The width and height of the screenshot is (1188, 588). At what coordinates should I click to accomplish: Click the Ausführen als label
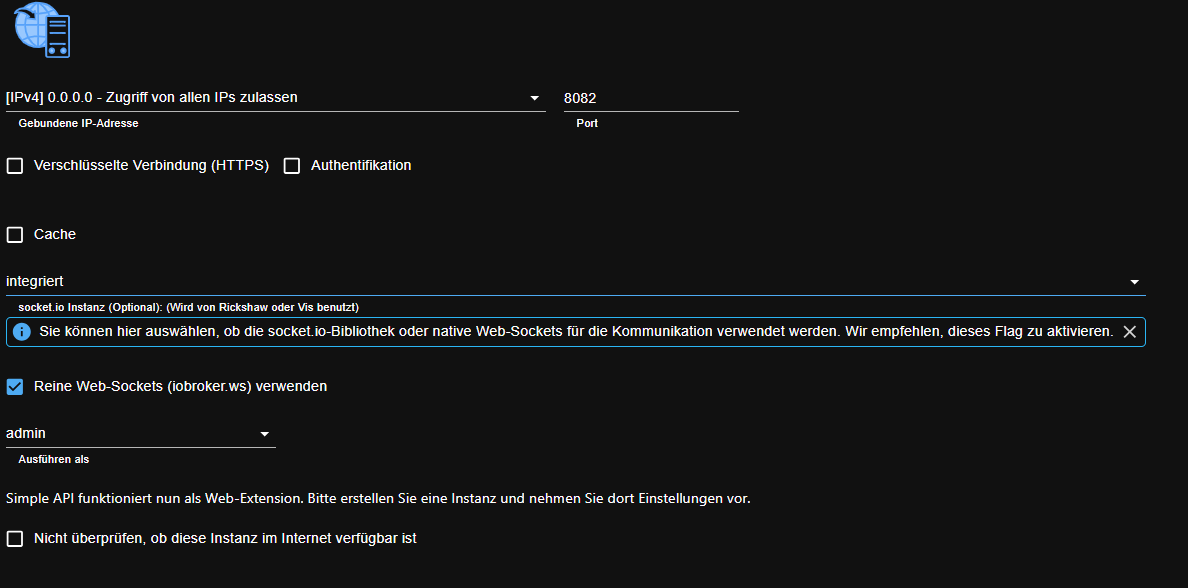point(54,459)
